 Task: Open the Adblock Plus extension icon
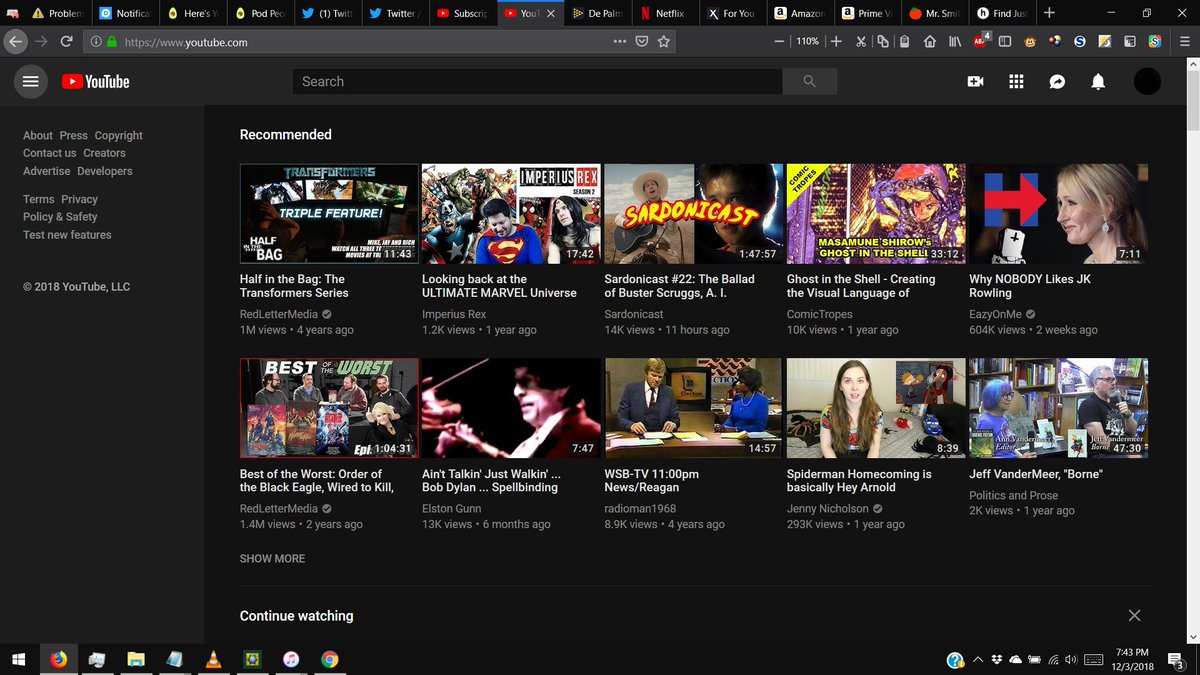click(982, 41)
